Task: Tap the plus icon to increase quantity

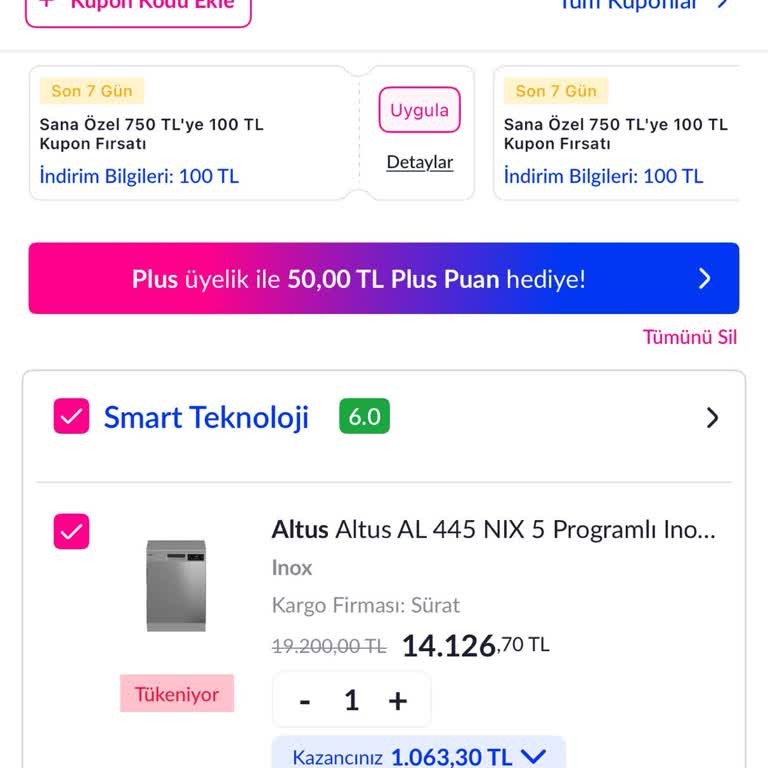Action: click(x=398, y=701)
